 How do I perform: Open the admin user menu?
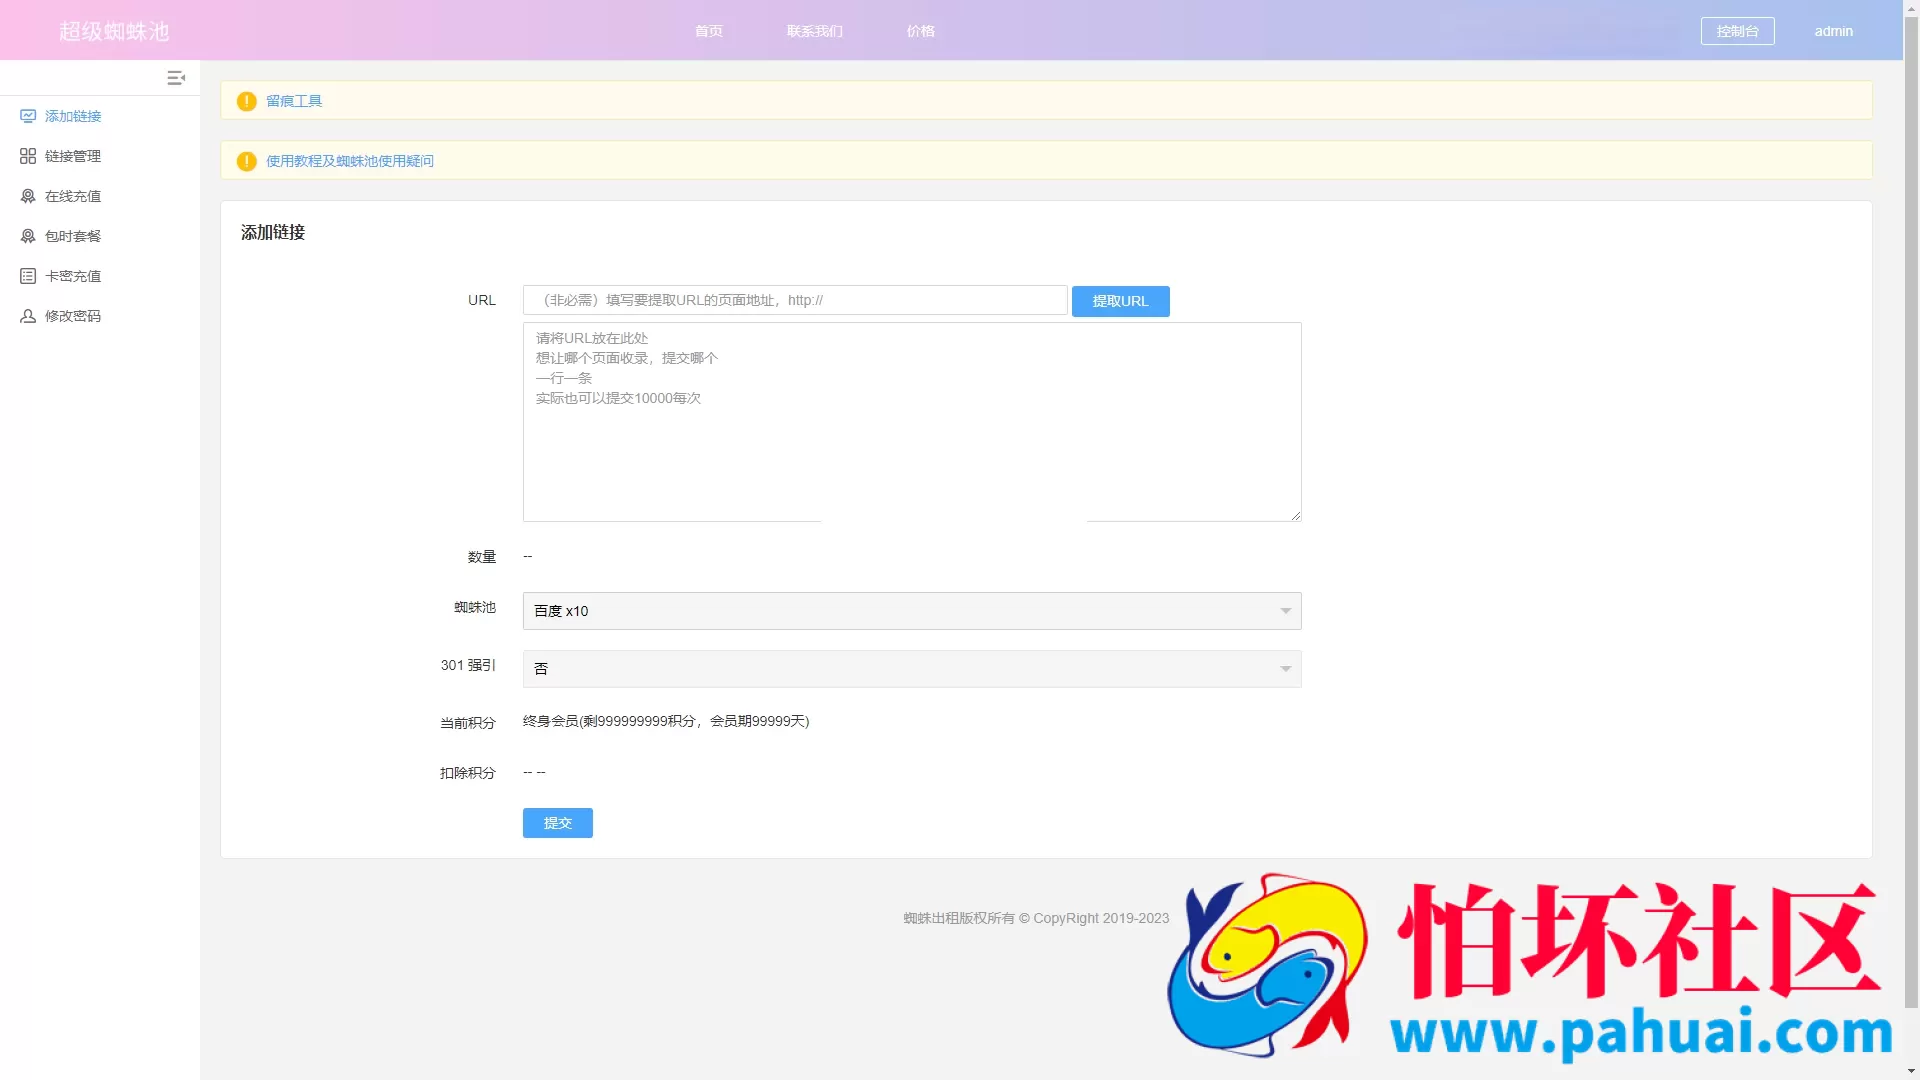click(x=1833, y=31)
